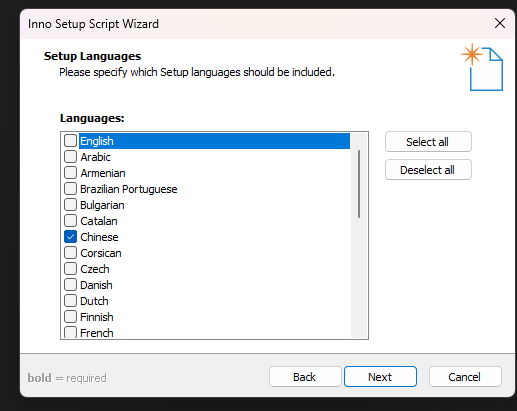This screenshot has height=411, width=517.
Task: Select the Corsican list entry text
Action: tap(101, 253)
